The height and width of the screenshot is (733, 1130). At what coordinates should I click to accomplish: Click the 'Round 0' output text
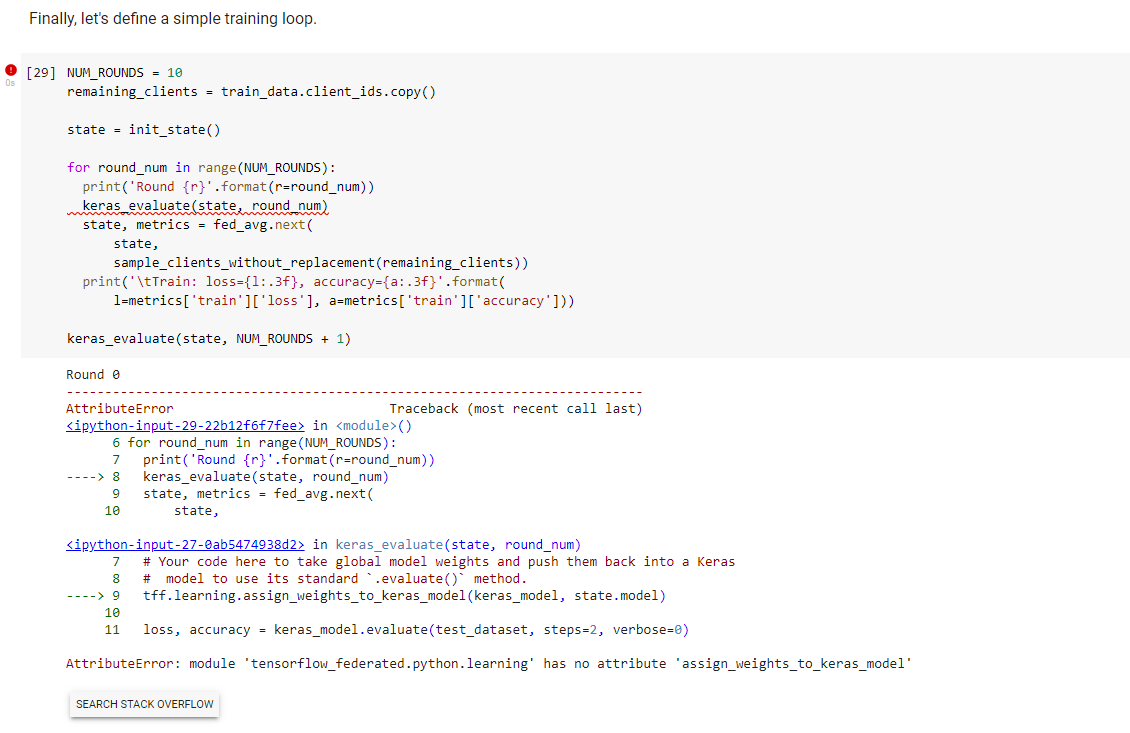click(93, 375)
